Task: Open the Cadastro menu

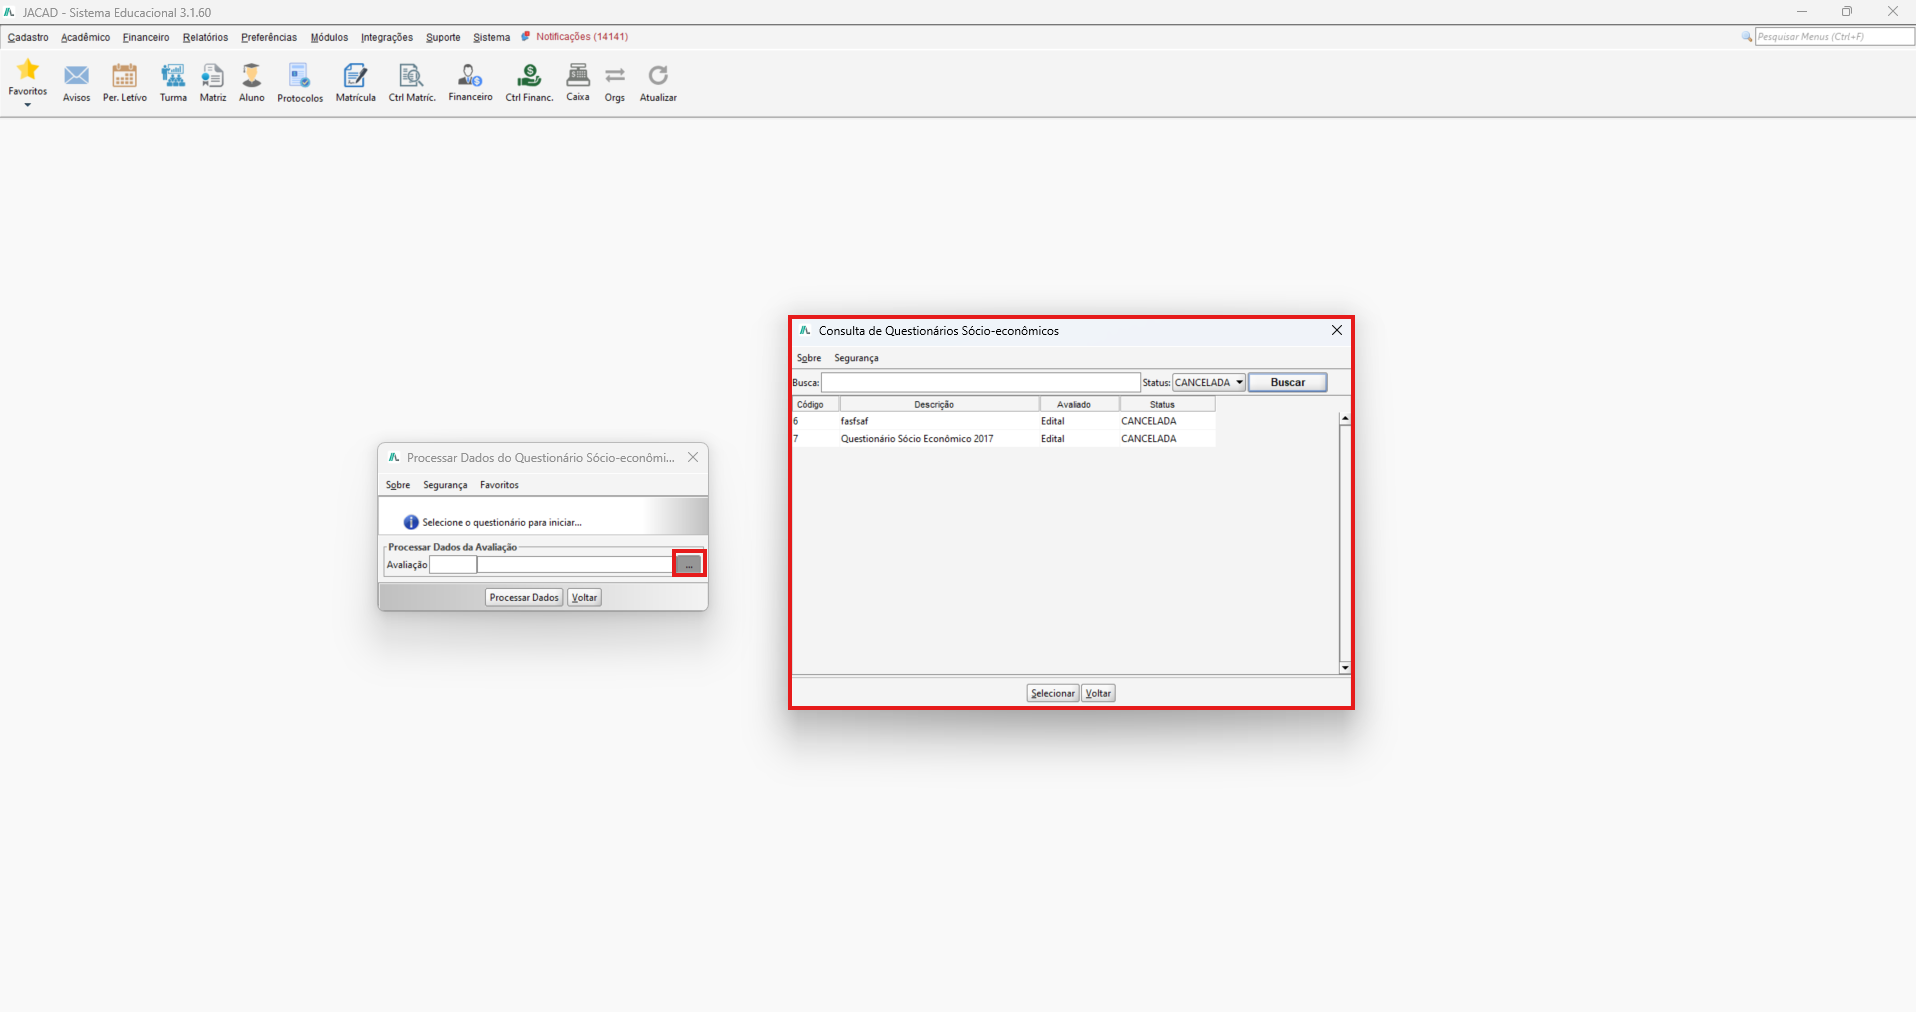Action: coord(28,37)
